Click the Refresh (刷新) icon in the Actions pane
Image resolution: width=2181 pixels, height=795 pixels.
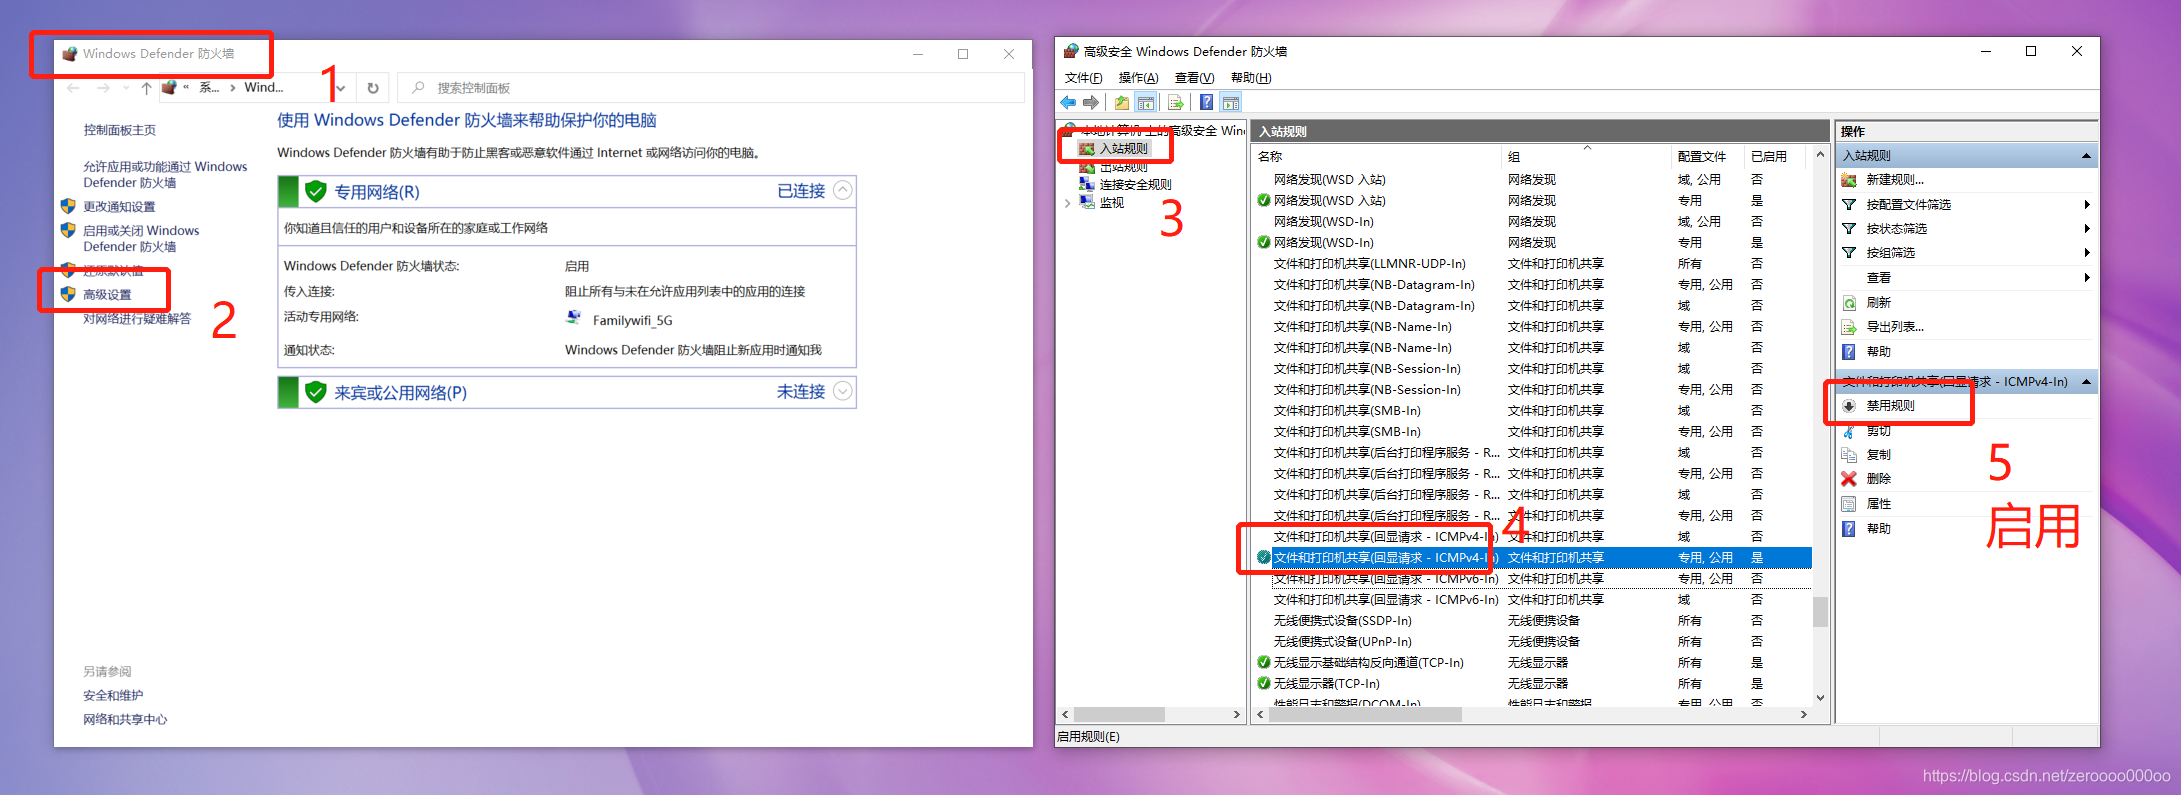(x=1849, y=303)
